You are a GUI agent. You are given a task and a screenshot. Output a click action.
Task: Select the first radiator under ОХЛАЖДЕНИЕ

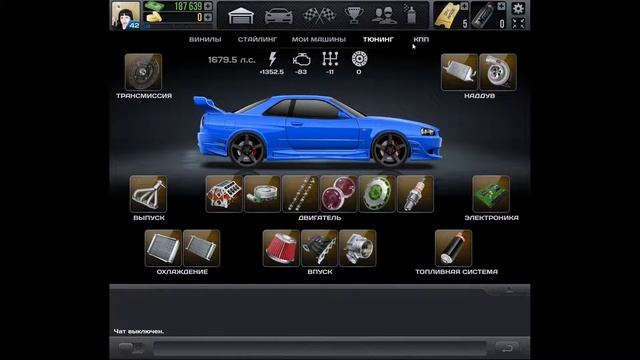pos(163,248)
